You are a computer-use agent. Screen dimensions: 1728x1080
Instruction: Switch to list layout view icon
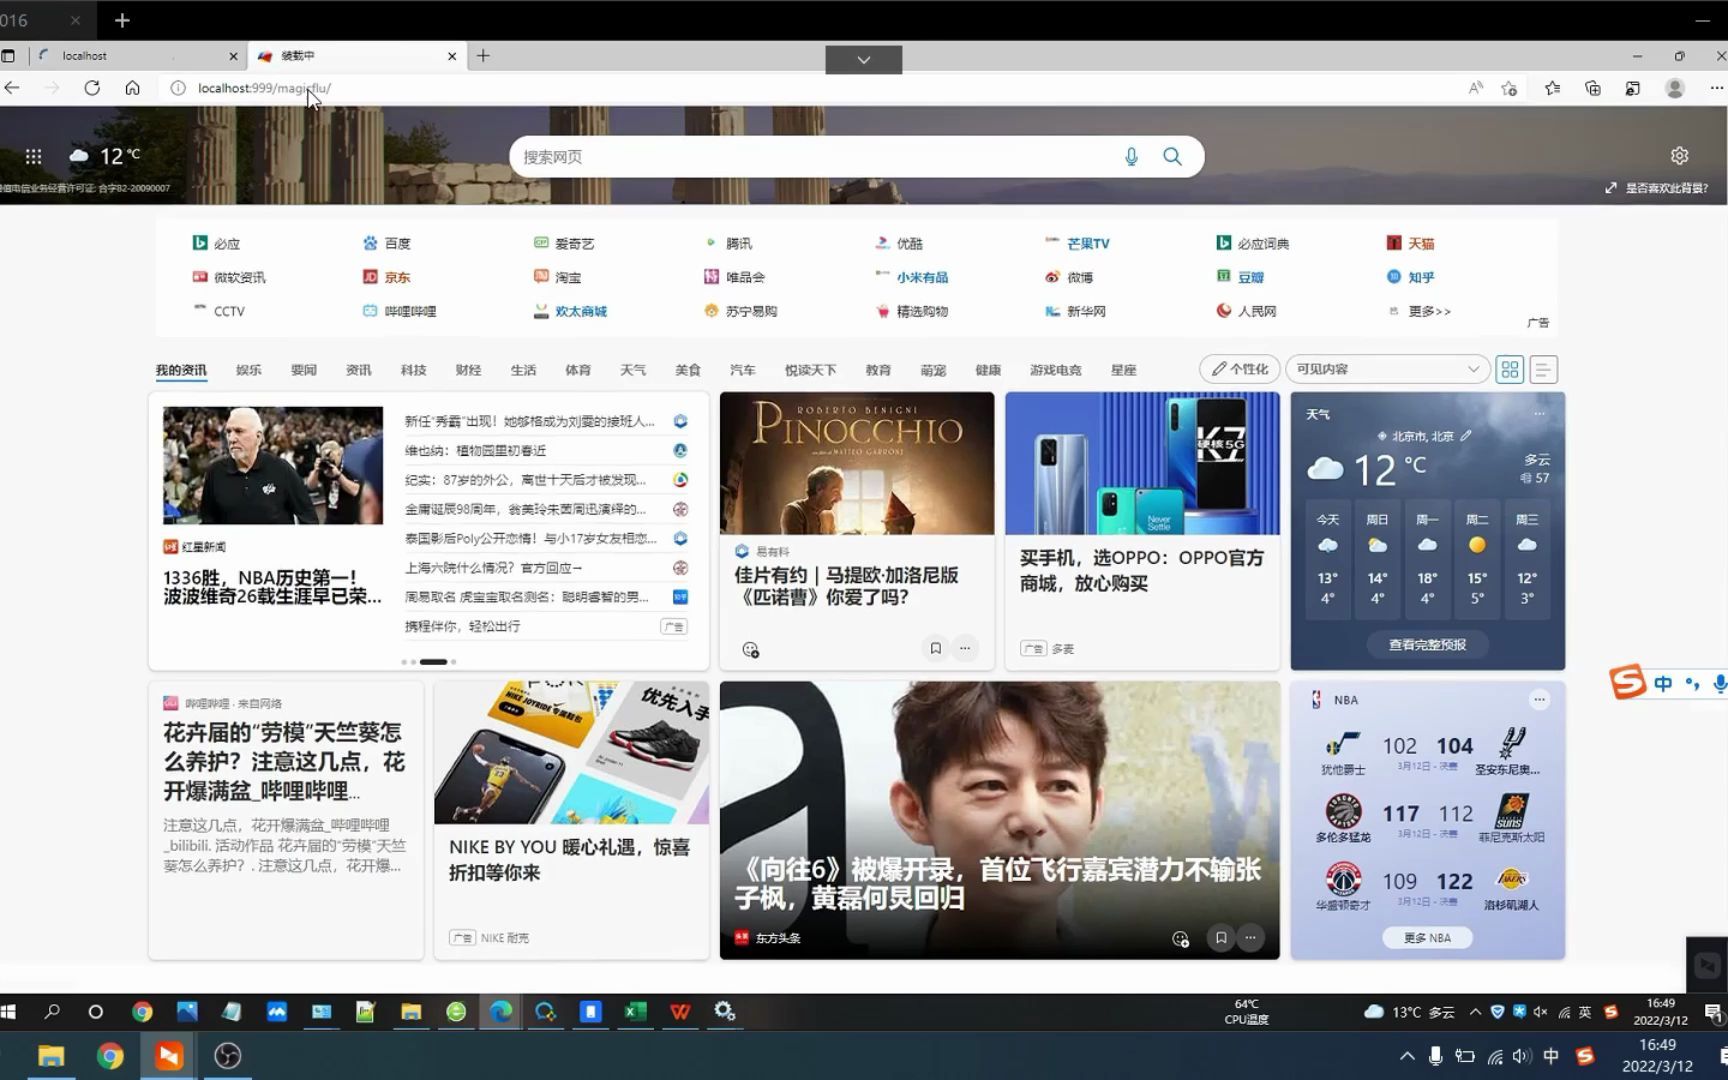tap(1543, 369)
